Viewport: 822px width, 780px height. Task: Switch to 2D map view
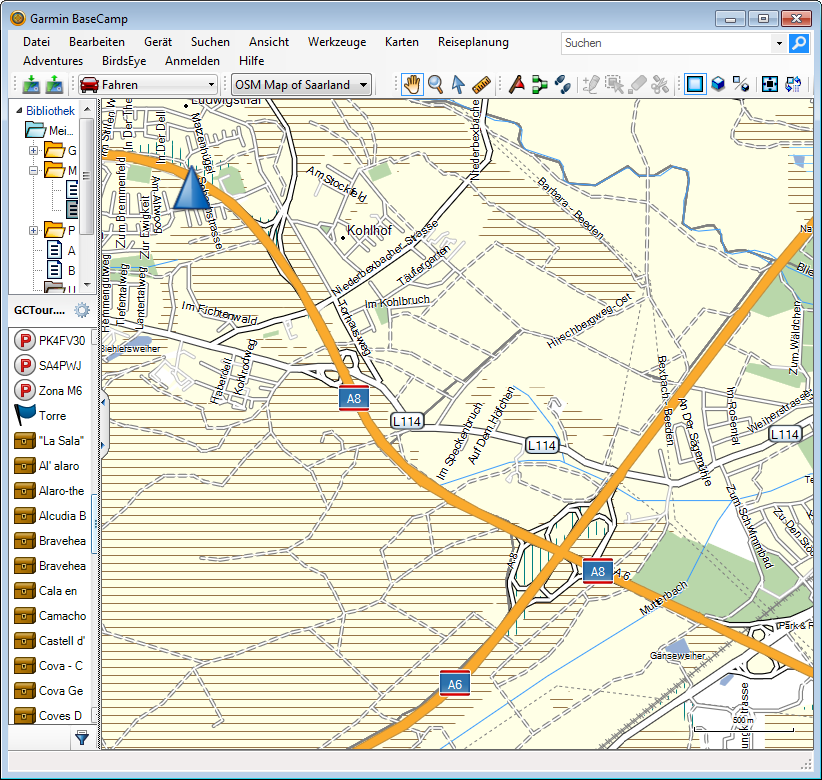[x=695, y=84]
